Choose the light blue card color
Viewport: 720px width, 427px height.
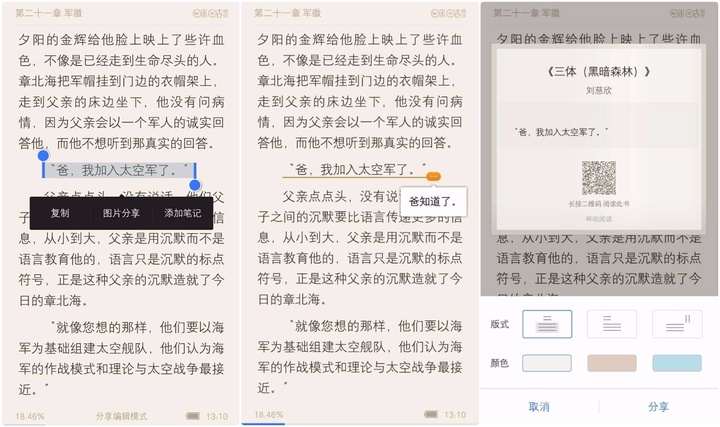coord(677,363)
